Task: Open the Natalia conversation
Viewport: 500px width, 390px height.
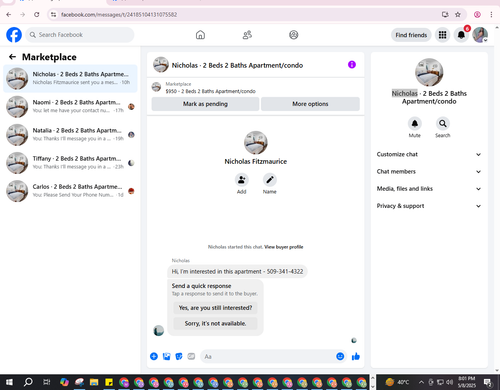Action: point(70,135)
